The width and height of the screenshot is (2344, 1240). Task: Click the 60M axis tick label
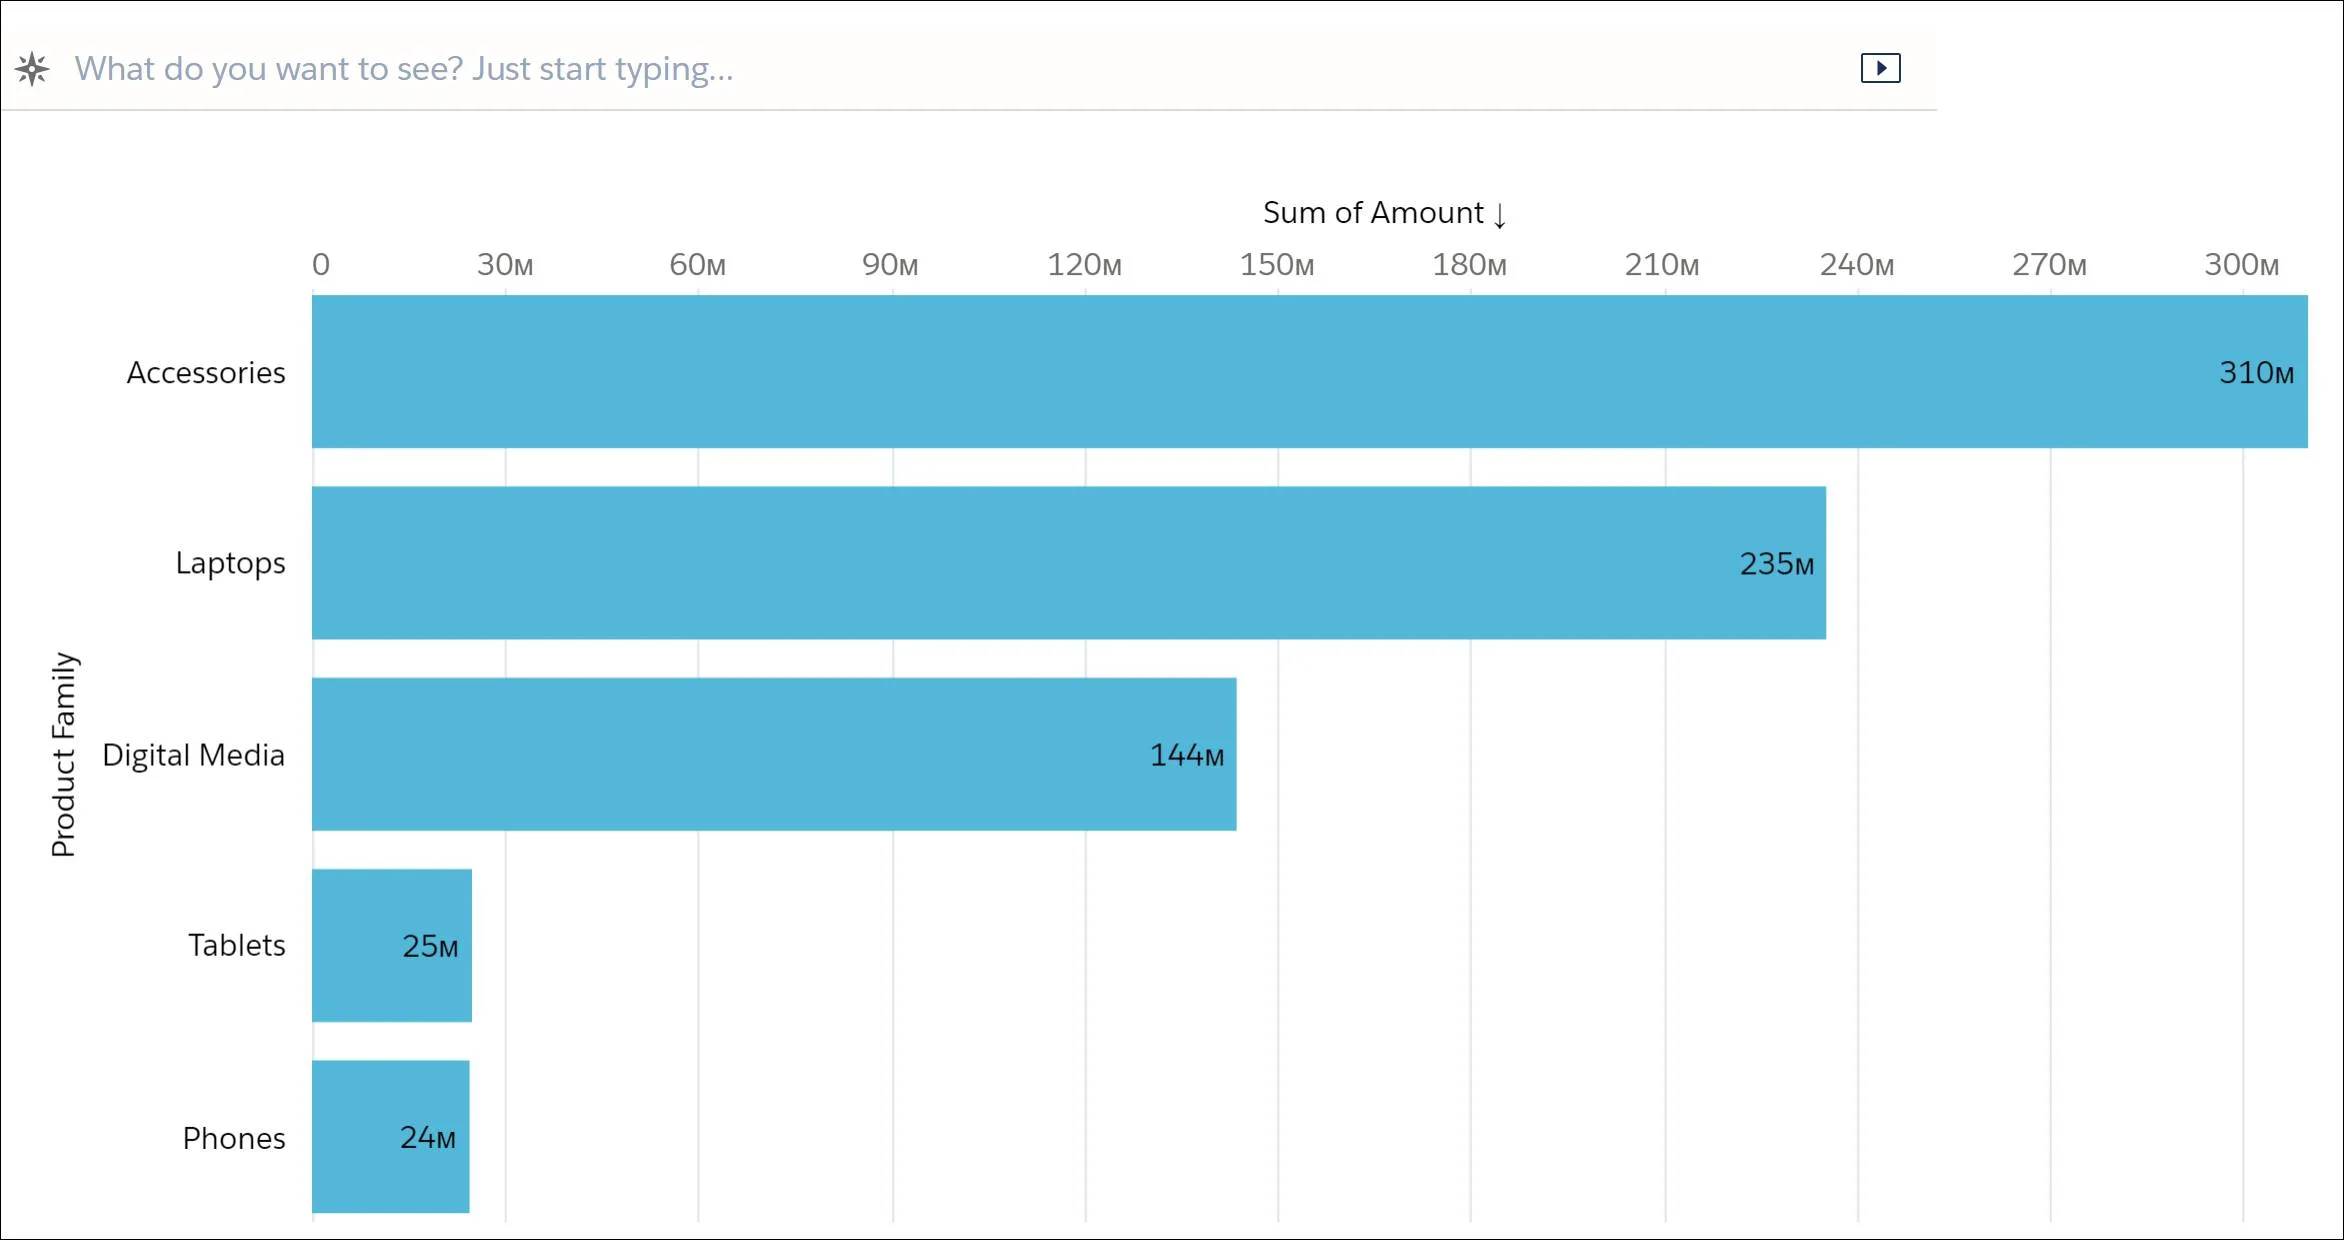pyautogui.click(x=698, y=265)
